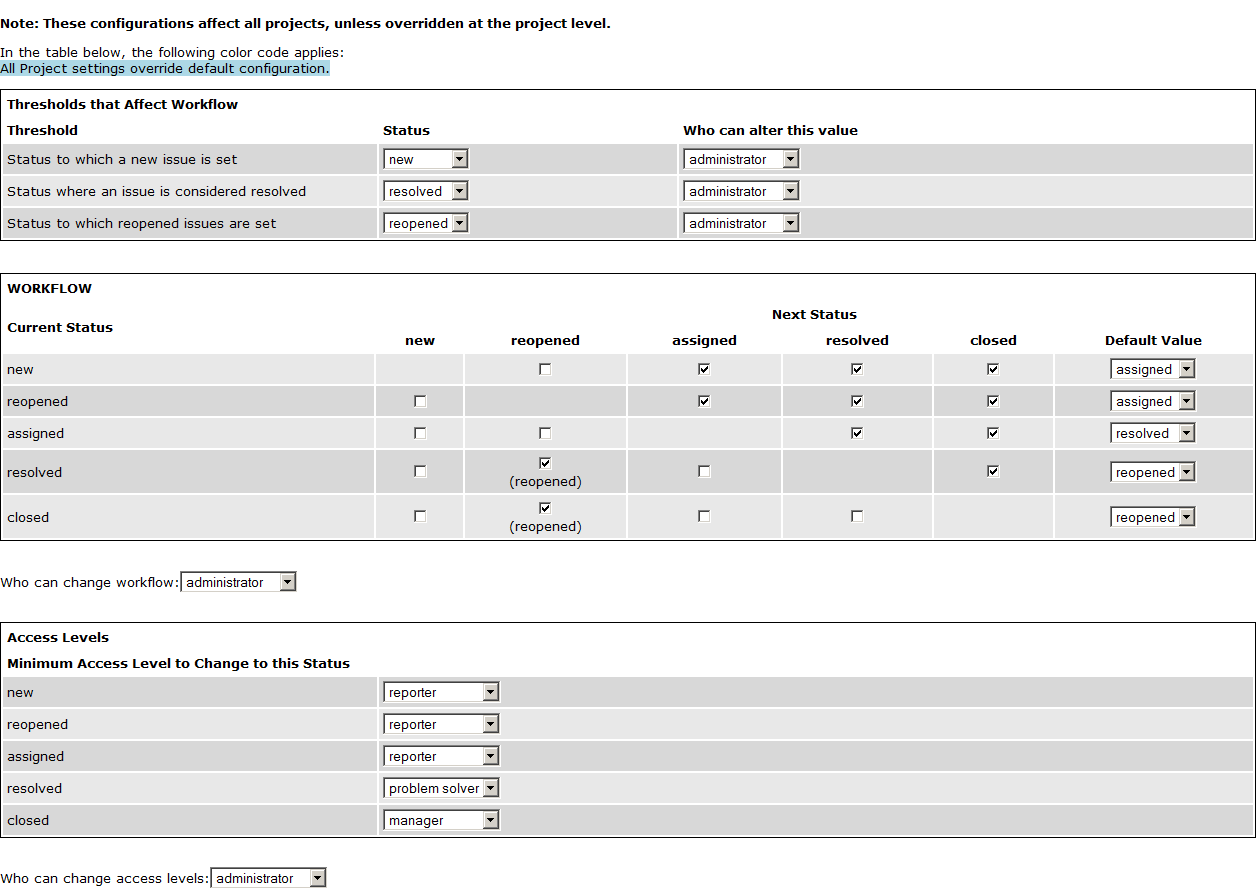The width and height of the screenshot is (1259, 892).
Task: Open Default Value dropdown for new row
Action: click(x=1153, y=369)
